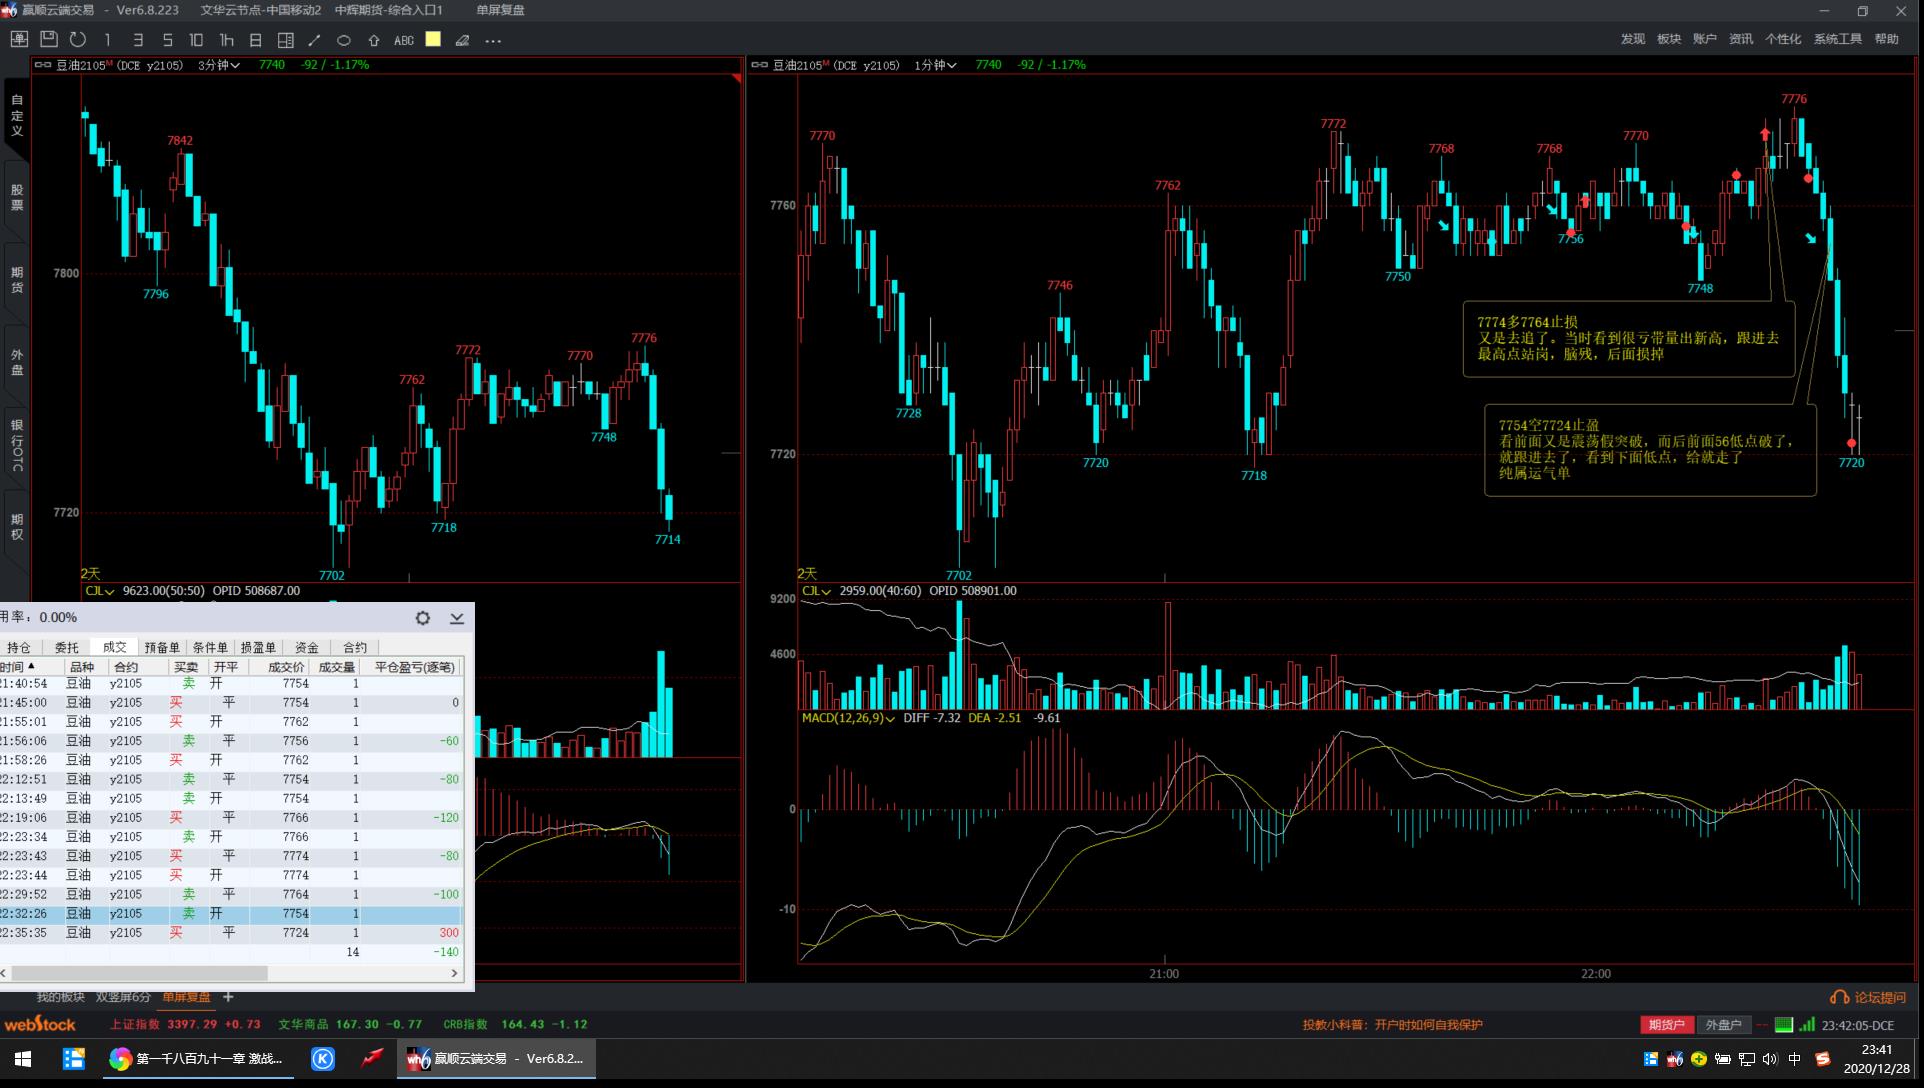Open 3分钟 period dropdown on left chart
Viewport: 1924px width, 1088px height.
(219, 65)
